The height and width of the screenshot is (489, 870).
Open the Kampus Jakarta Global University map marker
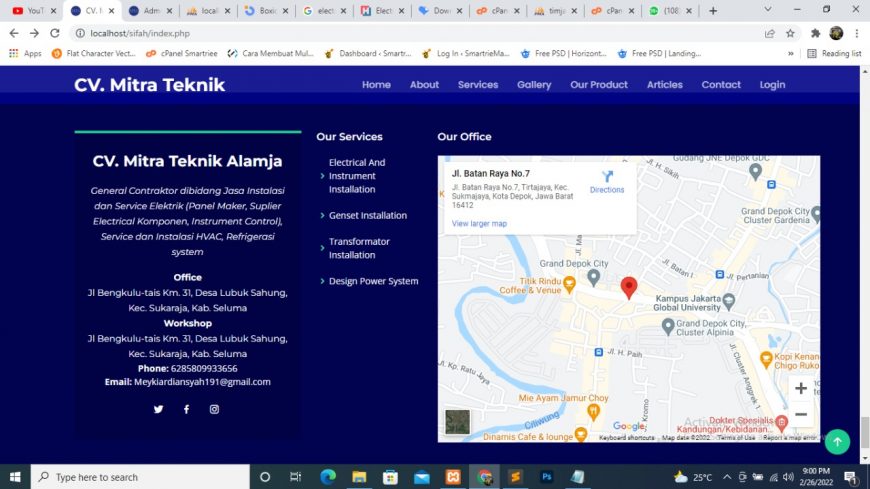729,301
